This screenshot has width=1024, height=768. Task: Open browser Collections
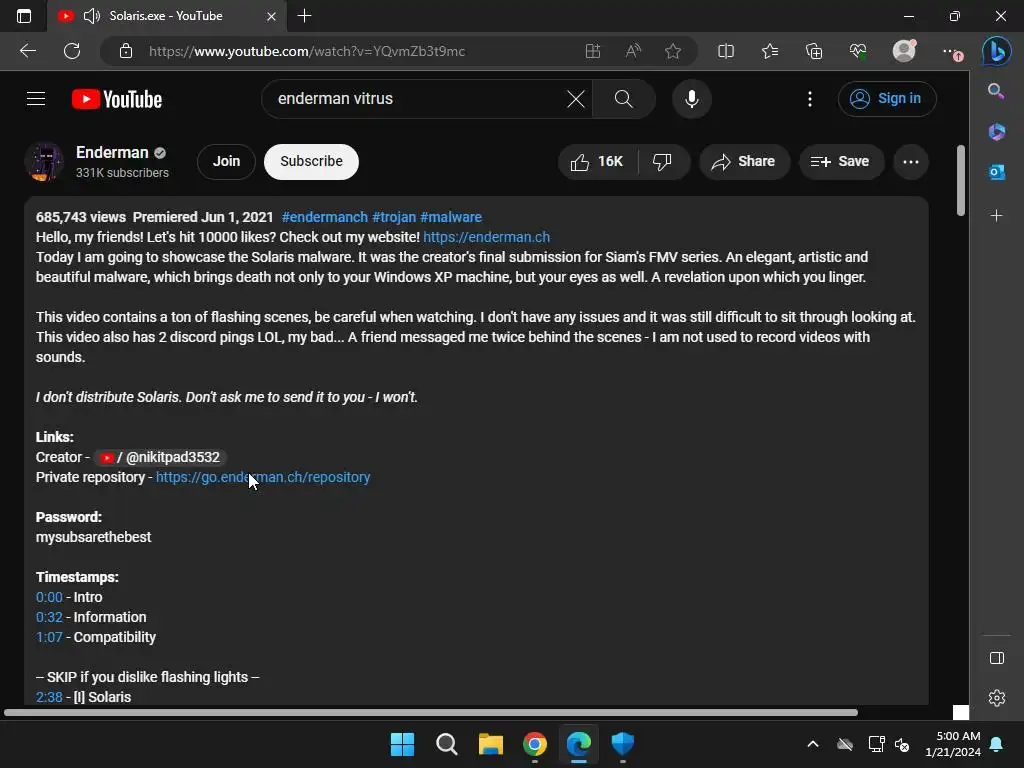[x=814, y=51]
